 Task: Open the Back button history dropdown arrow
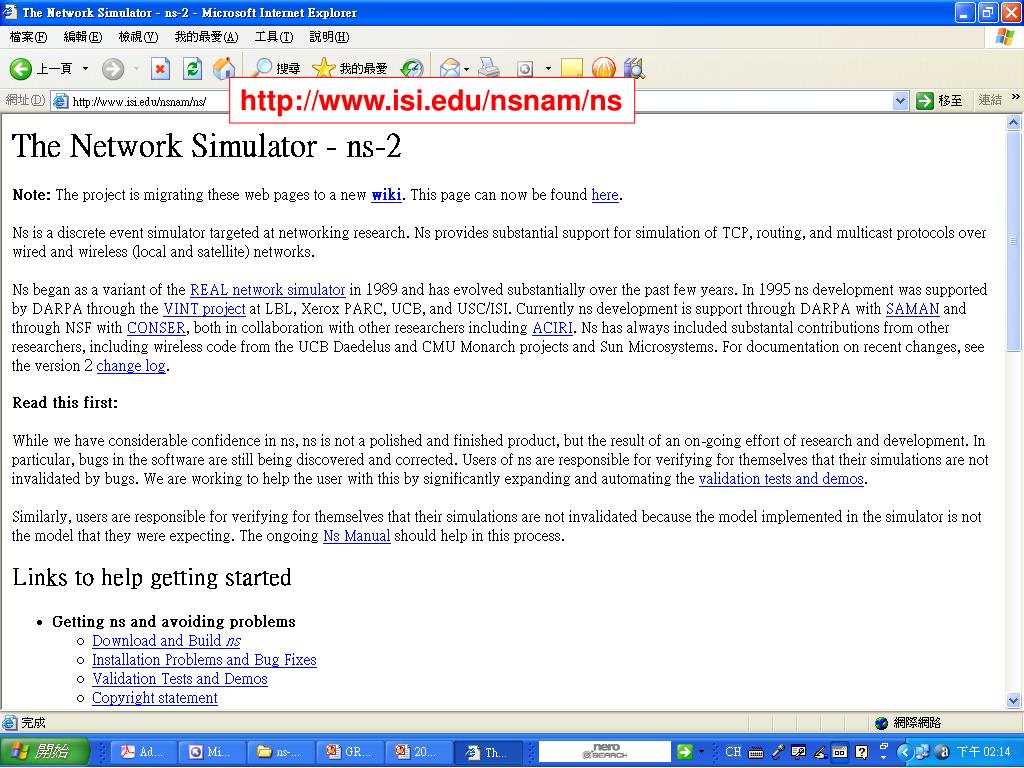[85, 69]
